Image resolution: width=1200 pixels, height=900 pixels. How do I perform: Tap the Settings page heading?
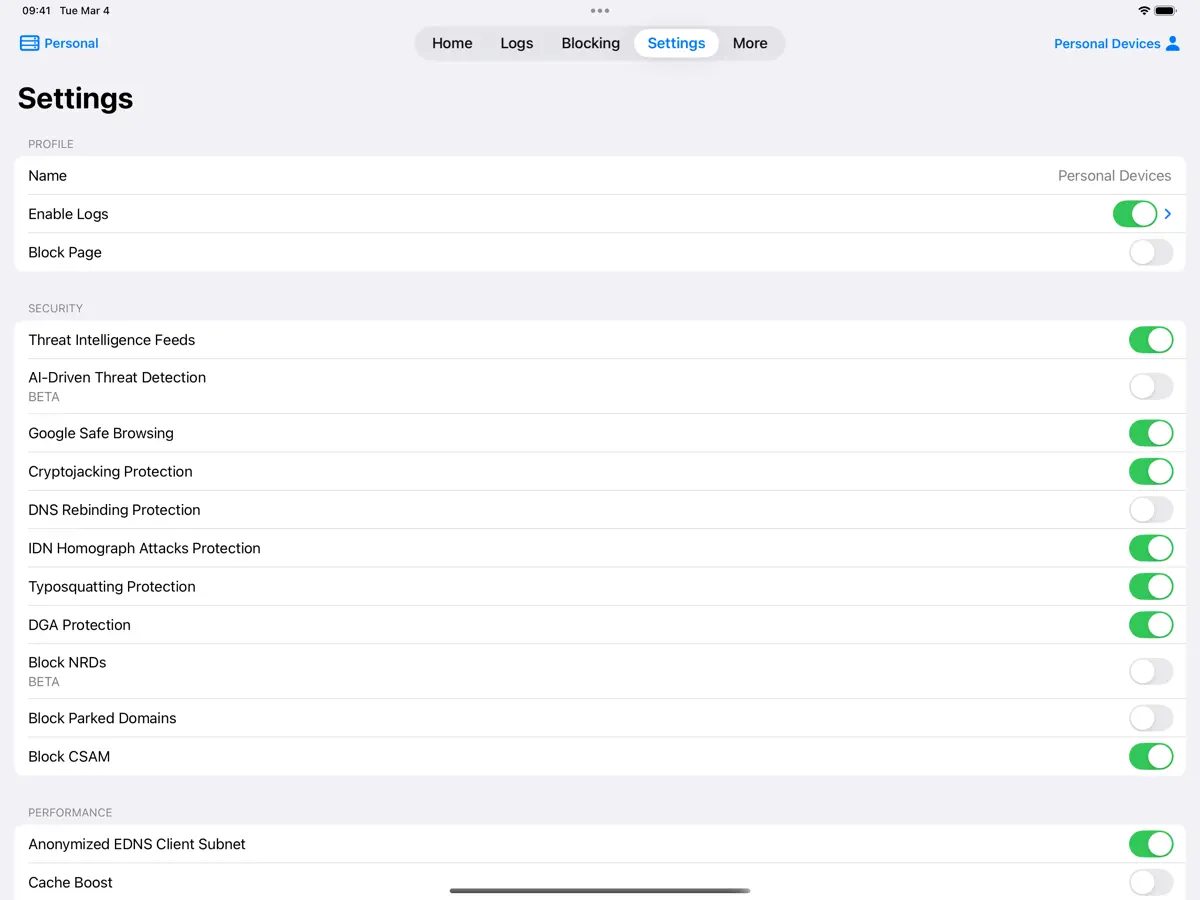(x=75, y=98)
